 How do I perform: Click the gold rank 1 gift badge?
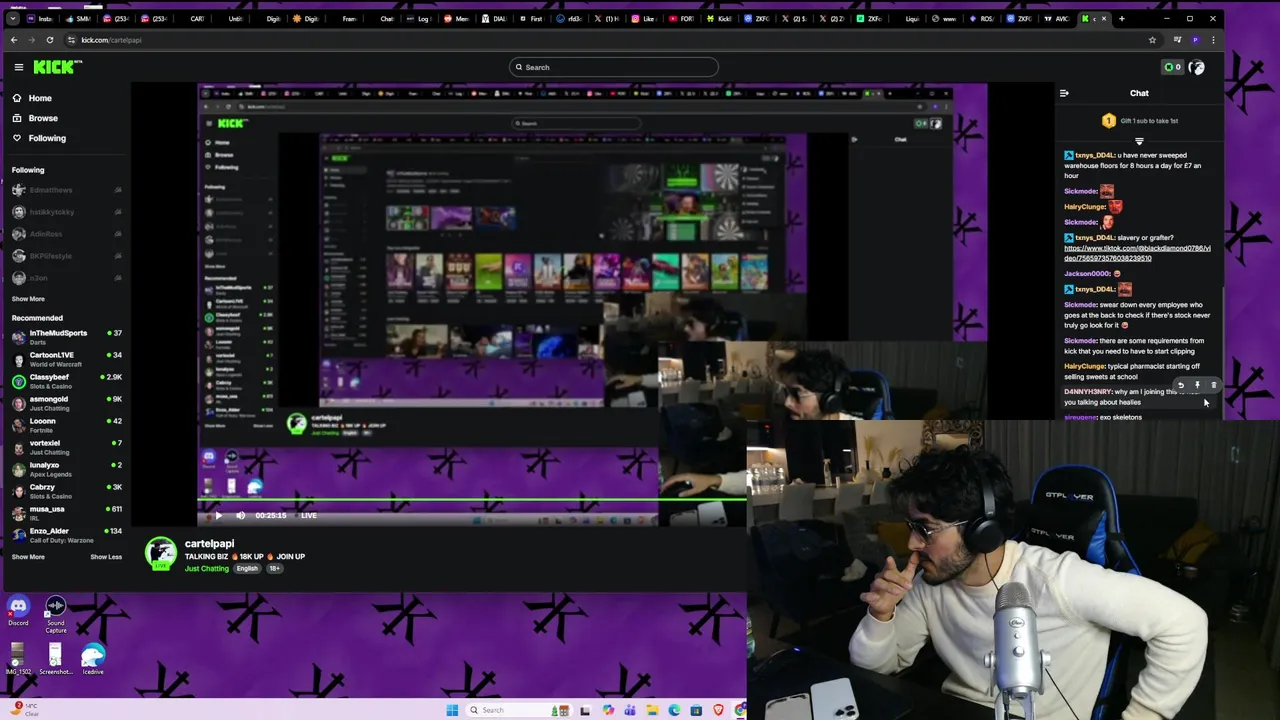(1108, 121)
